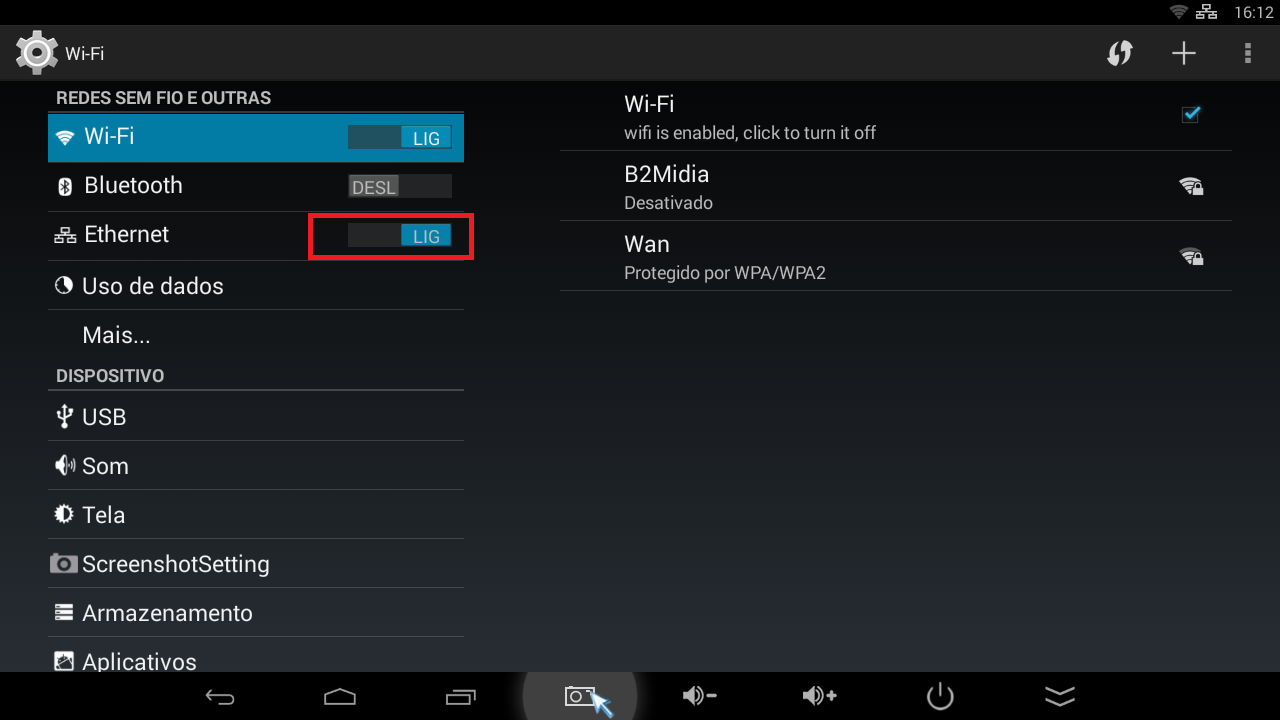Expand the Mais... settings entry
Screen dimensions: 1280x720
256,335
